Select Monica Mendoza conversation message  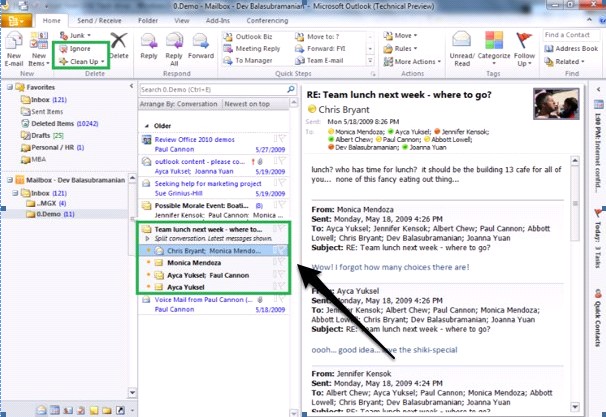point(213,263)
